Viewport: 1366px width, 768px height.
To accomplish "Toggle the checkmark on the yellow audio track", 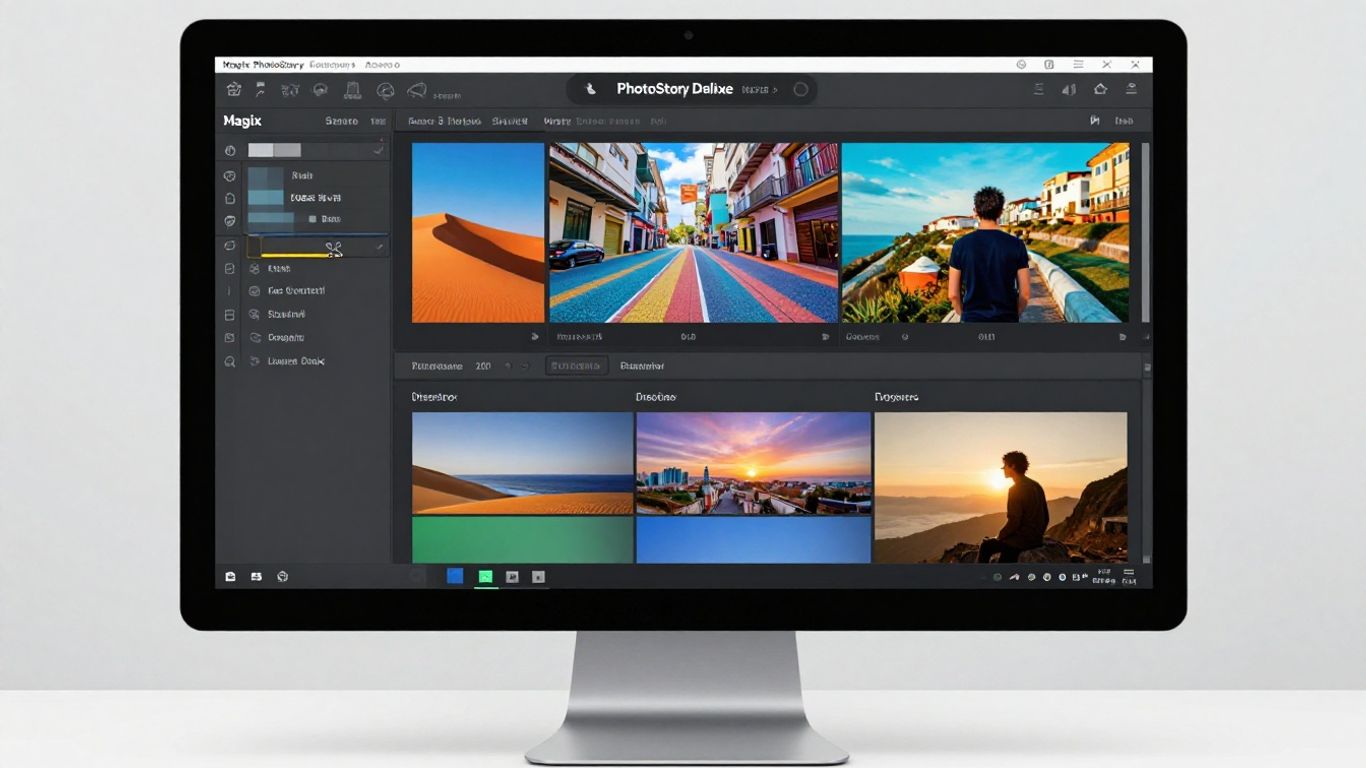I will [381, 247].
